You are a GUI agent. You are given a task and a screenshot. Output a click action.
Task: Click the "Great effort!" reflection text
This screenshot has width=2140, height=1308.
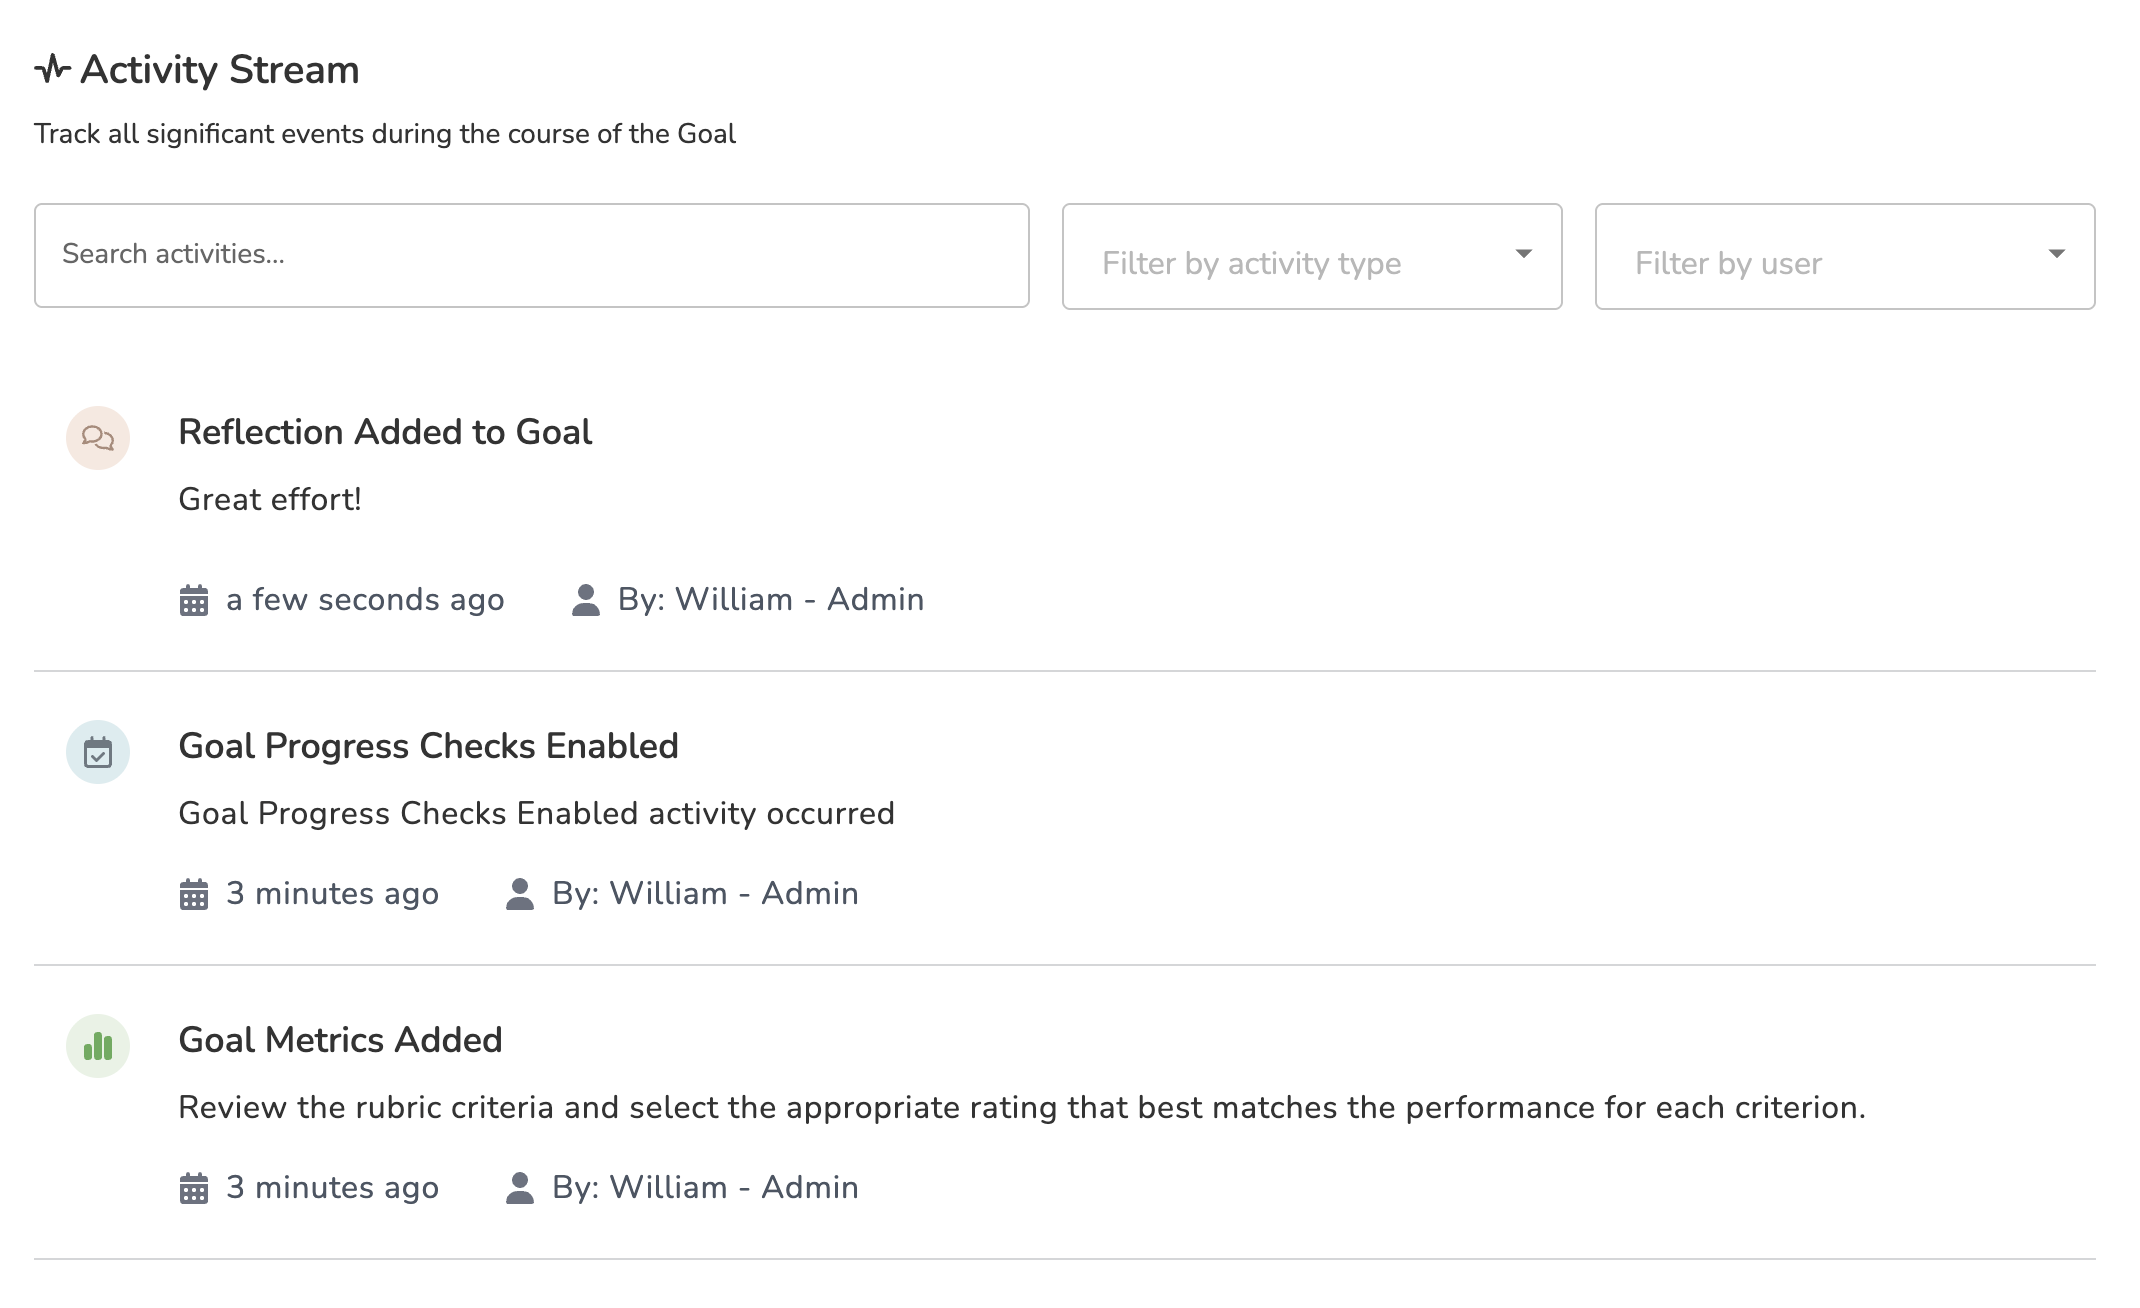click(x=270, y=499)
